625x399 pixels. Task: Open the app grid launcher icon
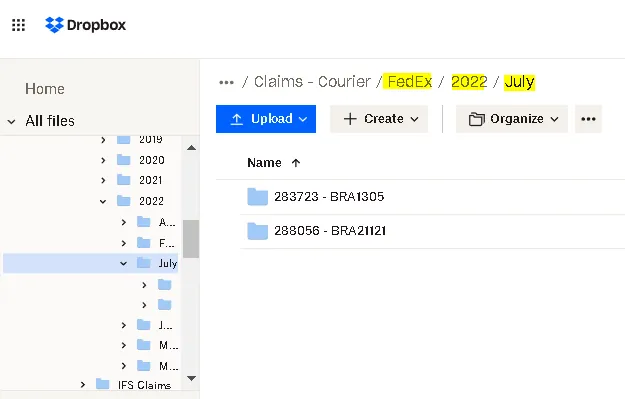click(18, 25)
